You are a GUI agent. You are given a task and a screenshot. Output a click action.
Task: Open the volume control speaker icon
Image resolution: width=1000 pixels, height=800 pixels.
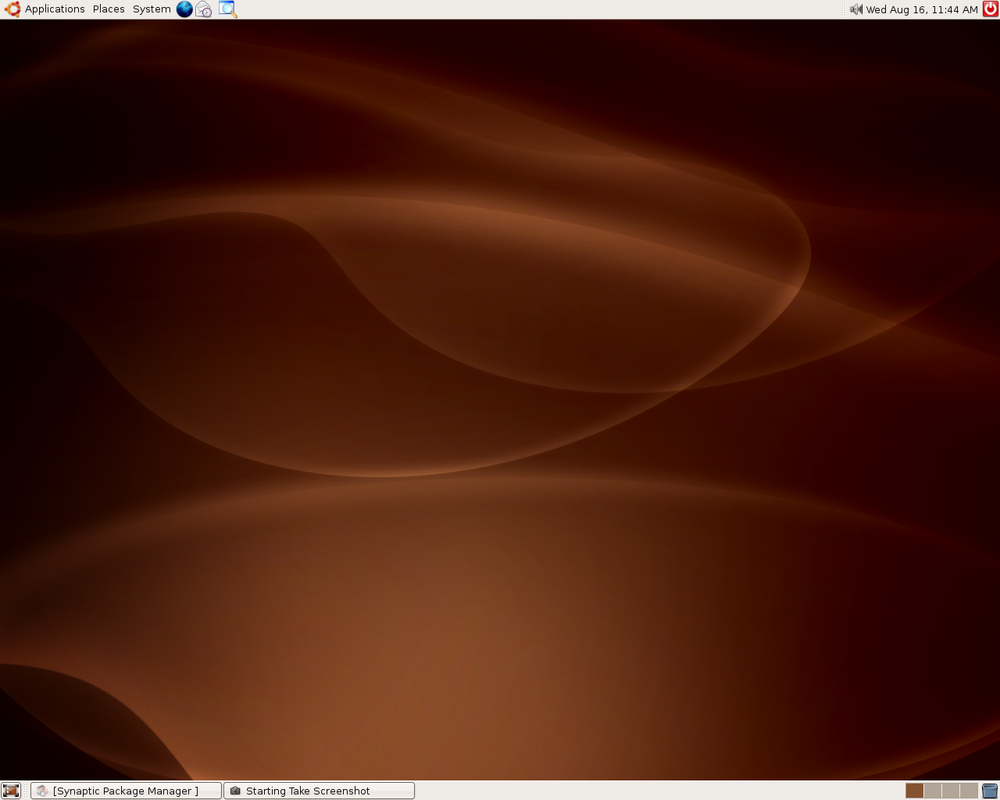pos(857,9)
